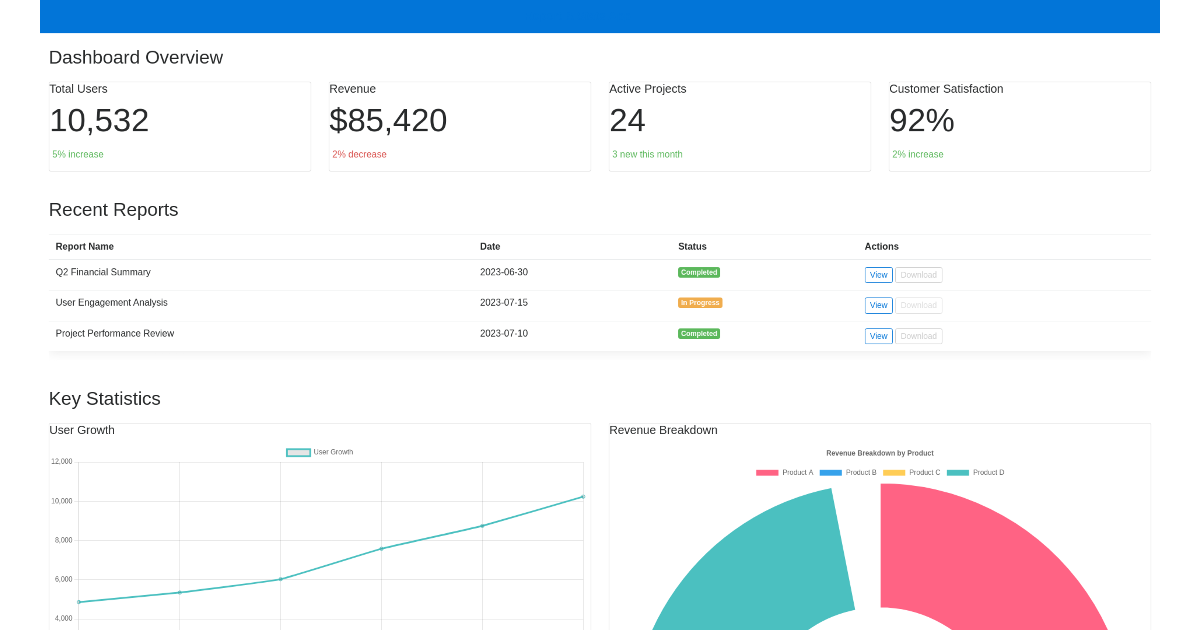View the User Engagement Analysis report
This screenshot has width=1200, height=630.
(878, 305)
